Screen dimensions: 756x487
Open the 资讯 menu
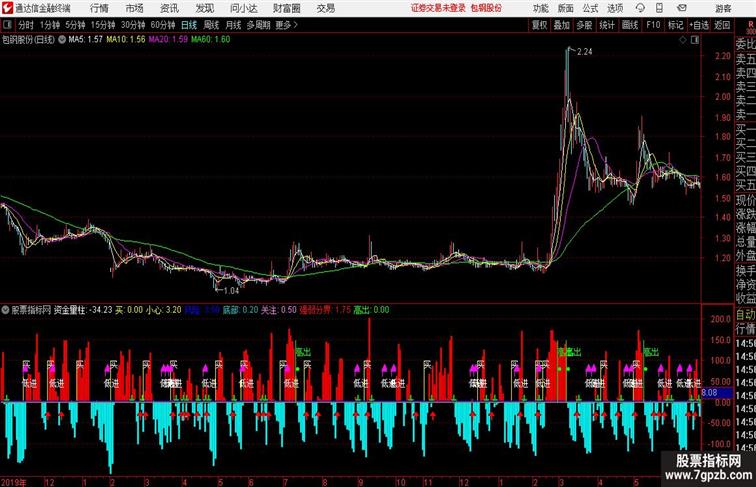click(x=169, y=8)
